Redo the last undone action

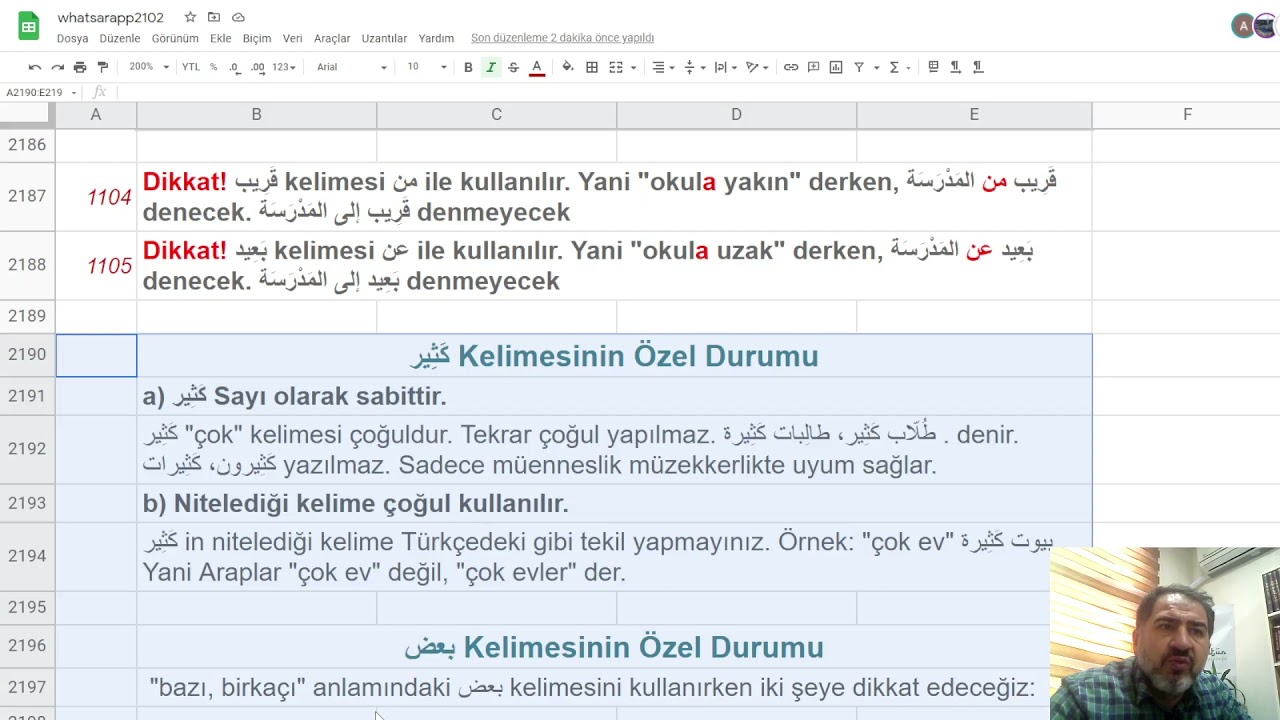pyautogui.click(x=57, y=67)
